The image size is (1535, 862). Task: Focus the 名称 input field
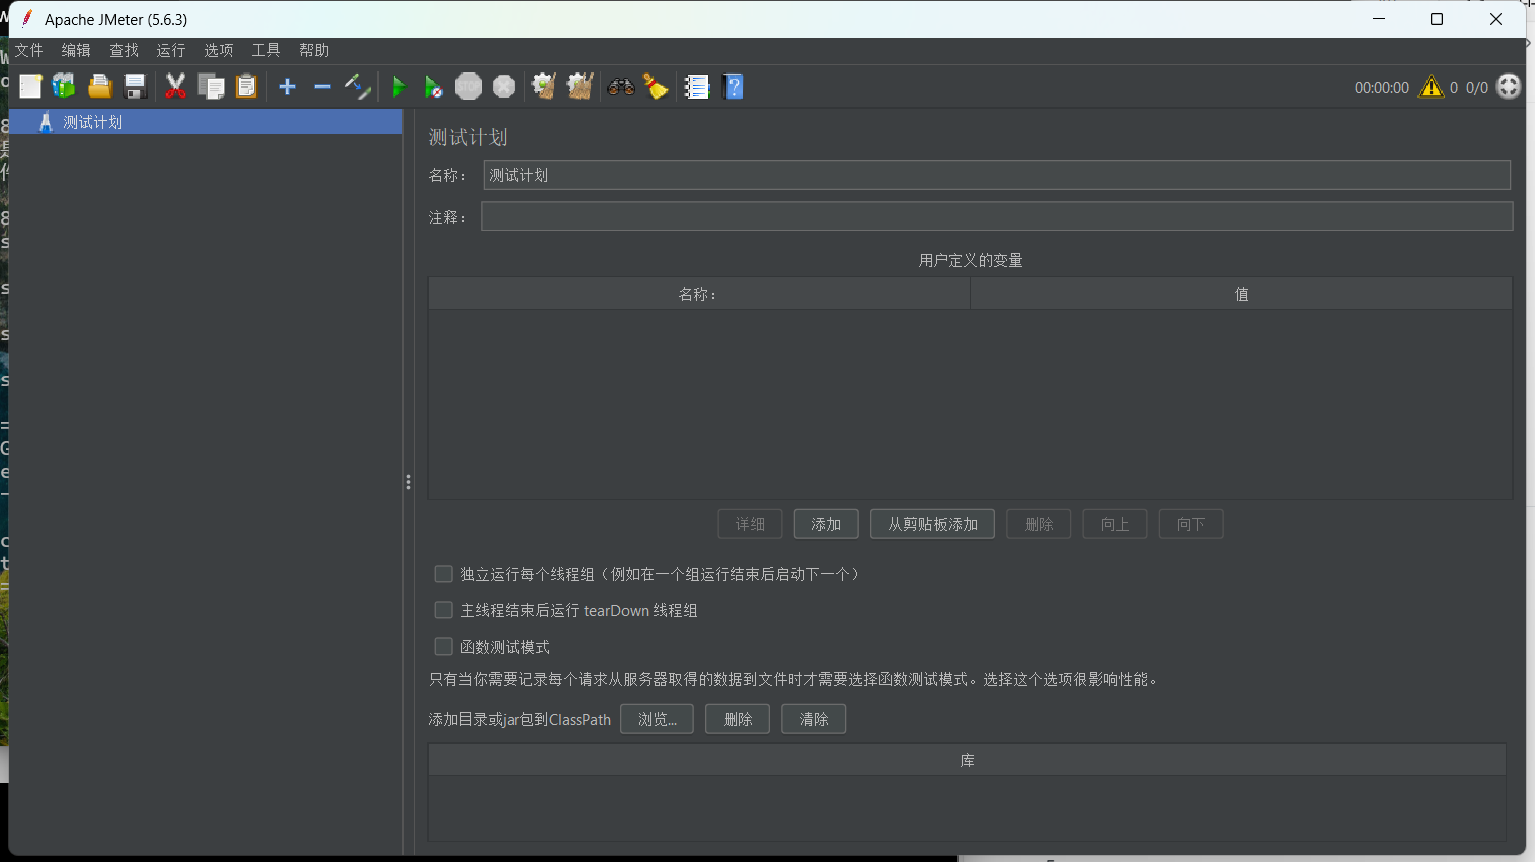click(x=997, y=175)
